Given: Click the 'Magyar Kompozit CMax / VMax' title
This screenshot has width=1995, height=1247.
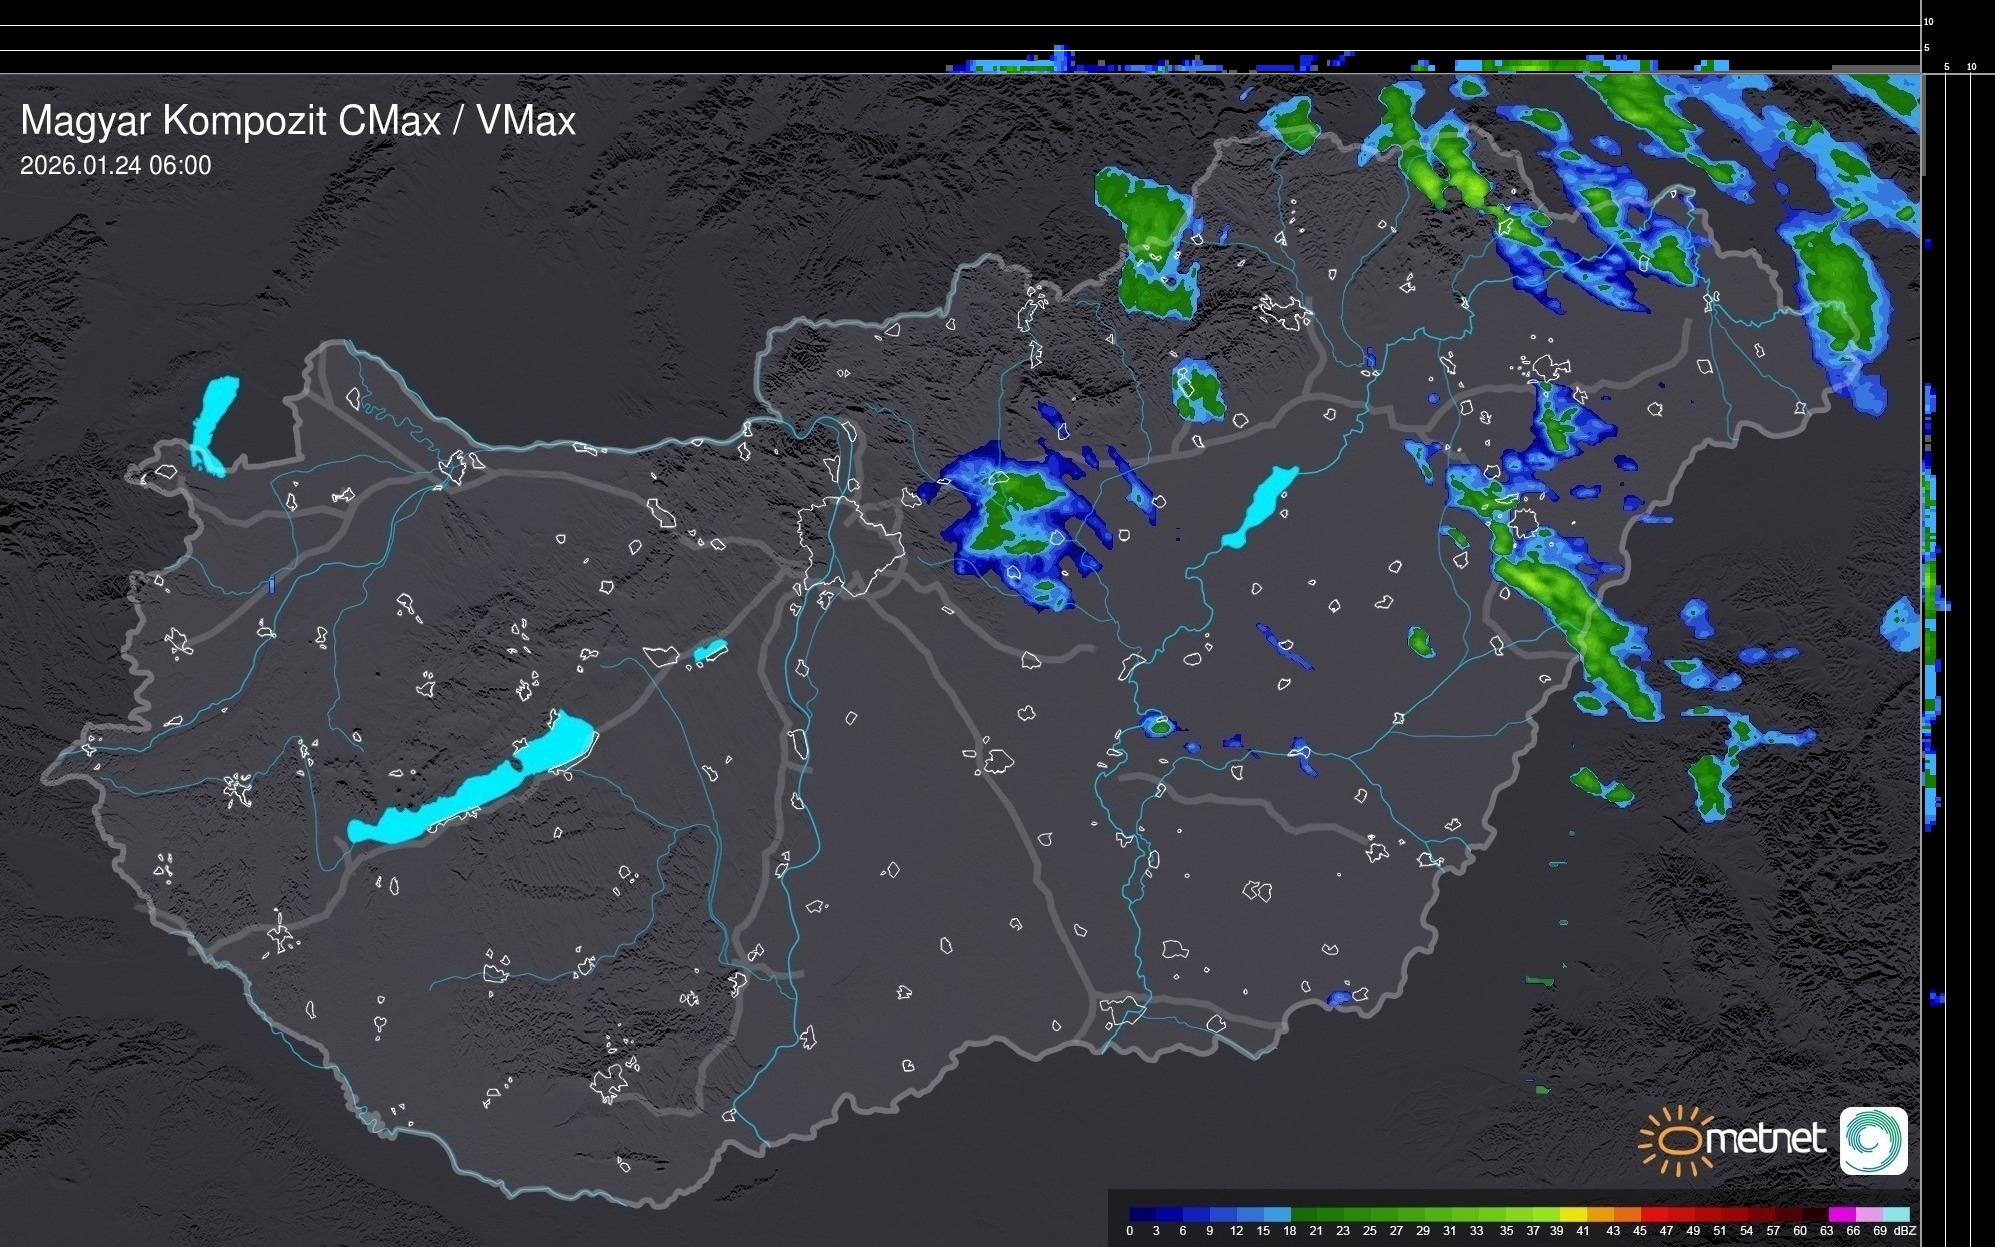Looking at the screenshot, I should click(x=298, y=121).
